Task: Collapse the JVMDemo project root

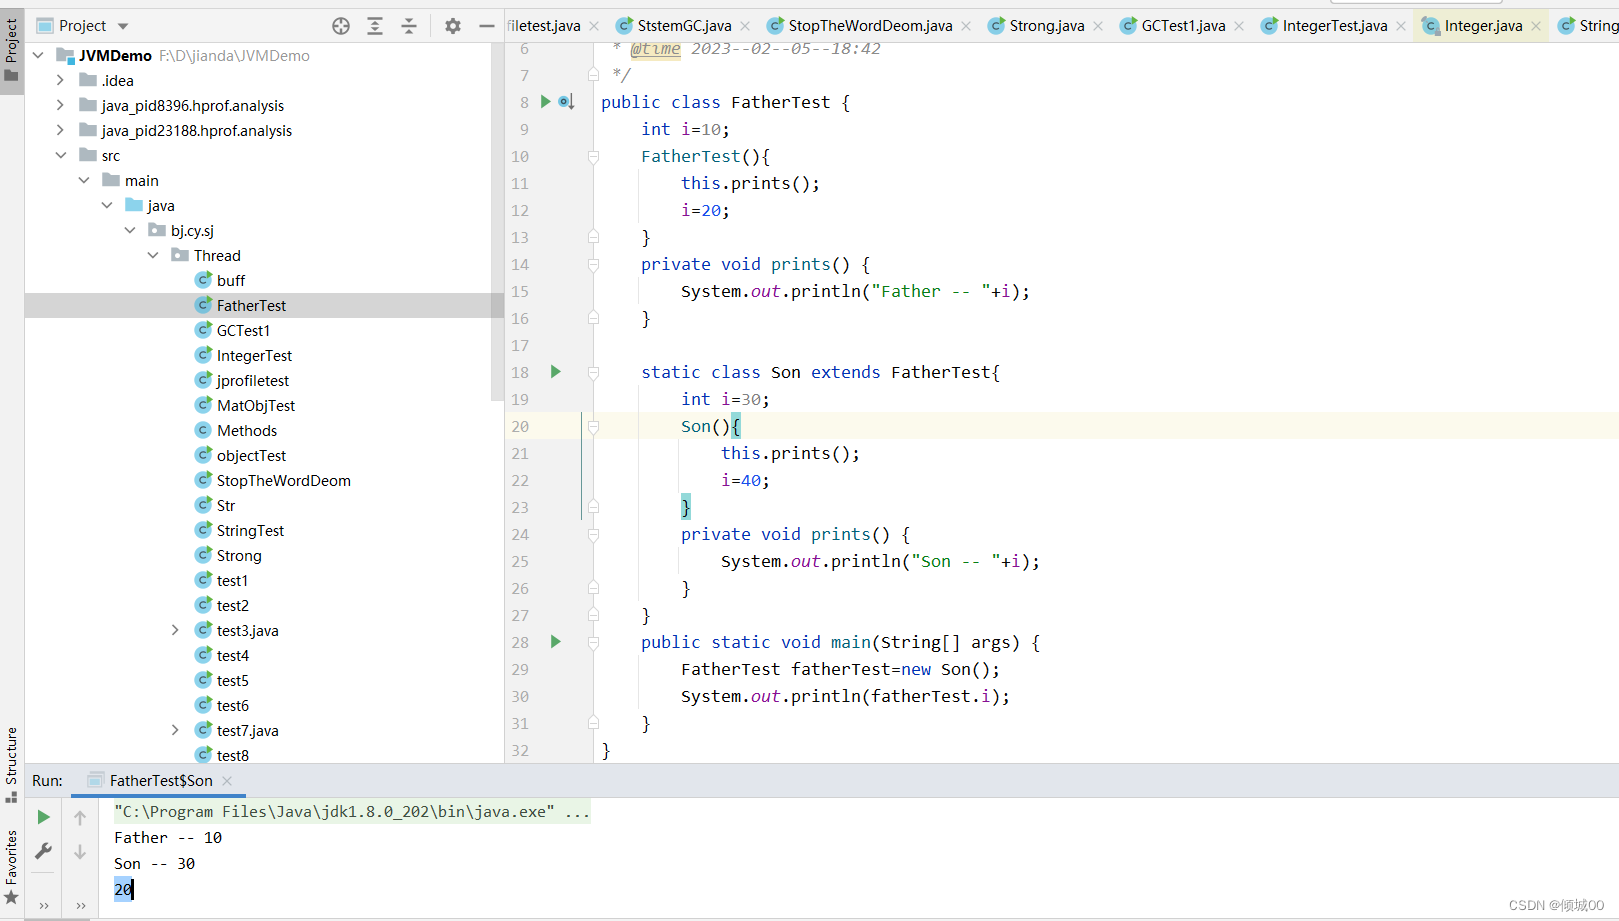Action: (x=38, y=55)
